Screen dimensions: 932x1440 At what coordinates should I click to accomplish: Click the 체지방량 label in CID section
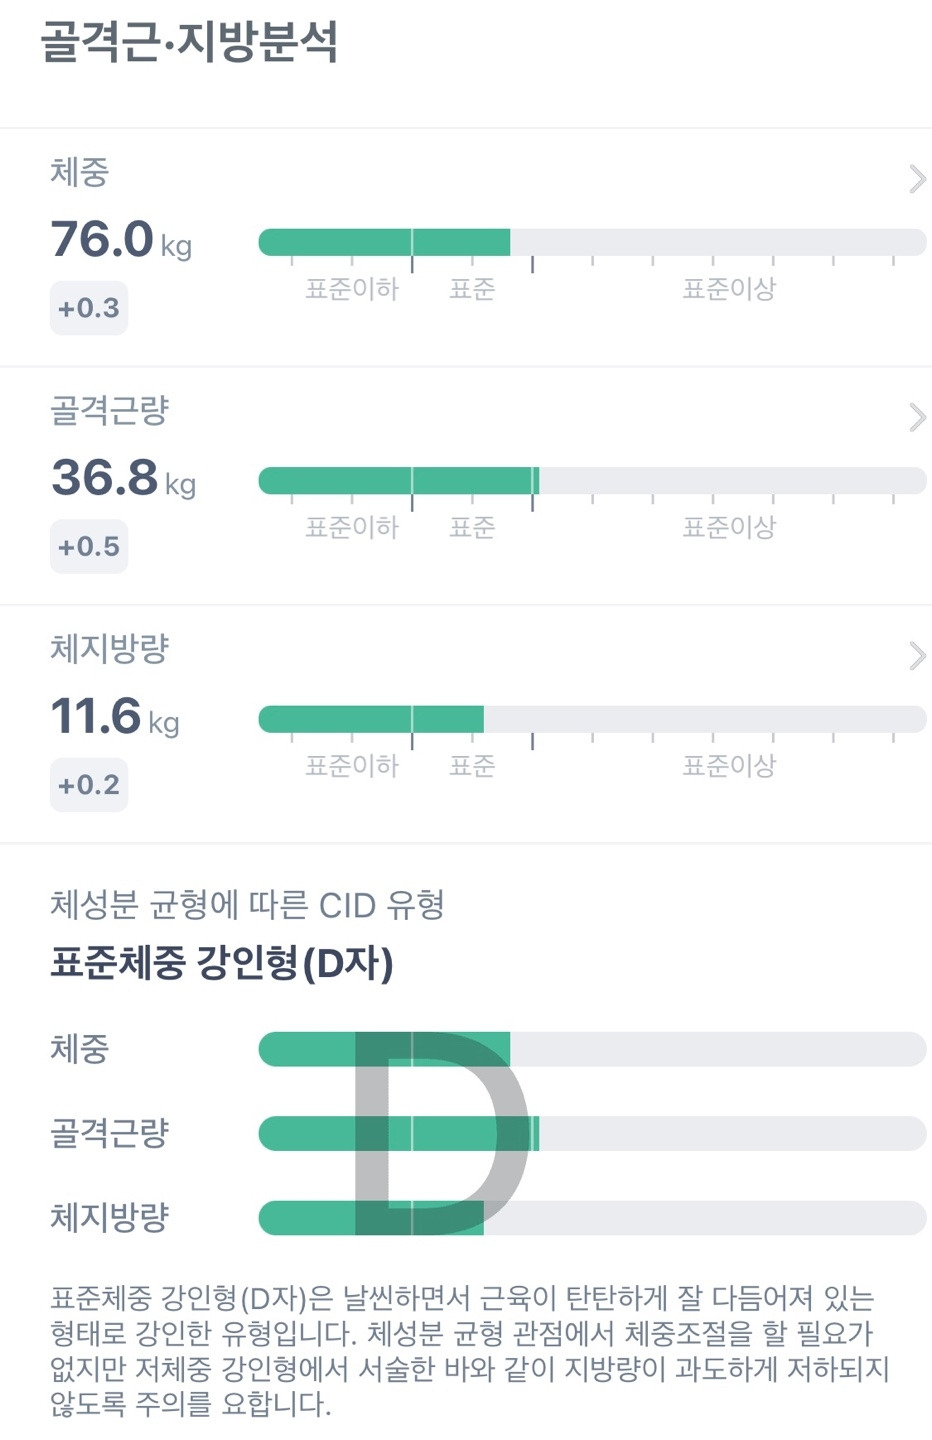109,1217
